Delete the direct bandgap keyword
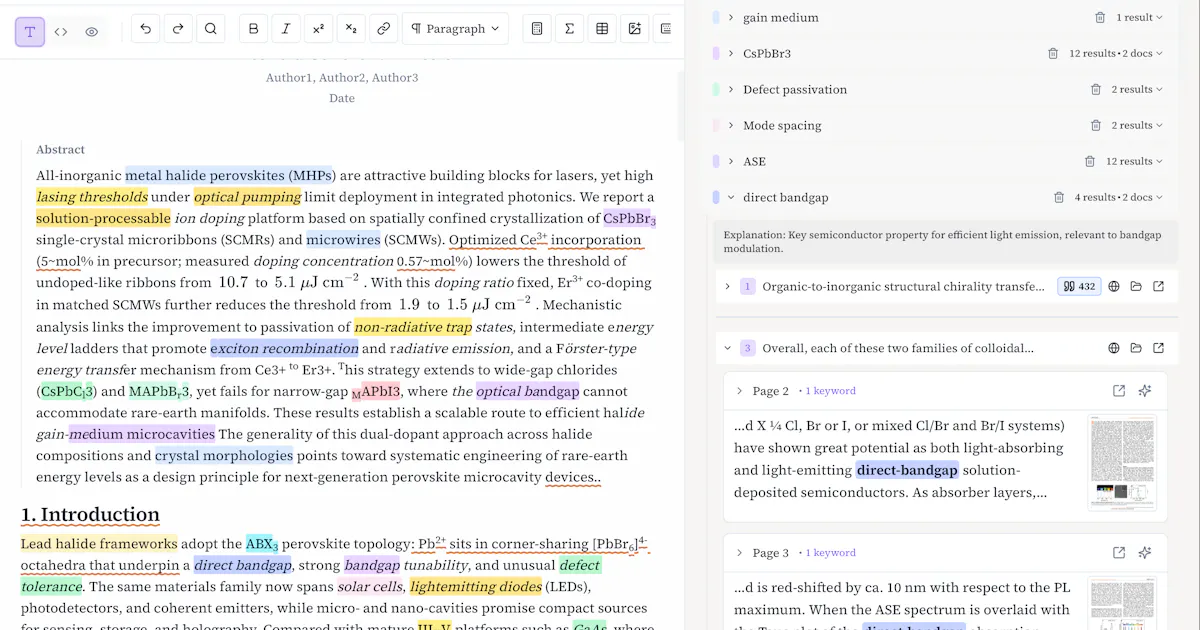Screen dimensions: 1200x630 point(1059,197)
